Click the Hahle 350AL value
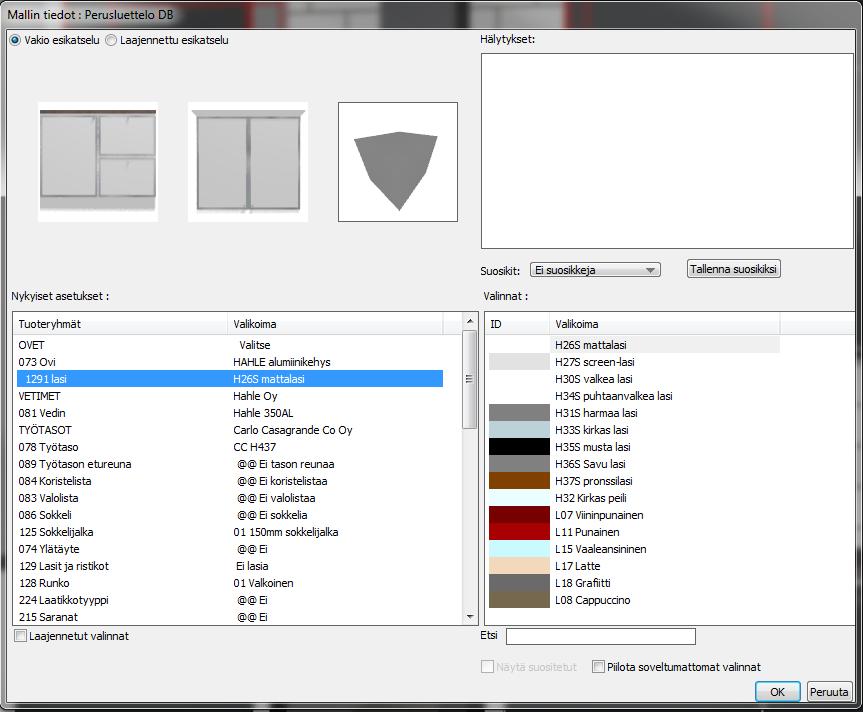Image resolution: width=863 pixels, height=712 pixels. (x=263, y=413)
